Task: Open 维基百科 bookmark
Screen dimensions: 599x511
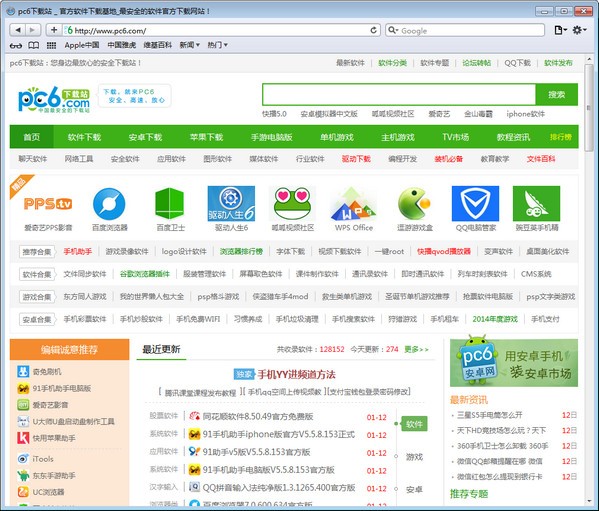Action: tap(157, 45)
